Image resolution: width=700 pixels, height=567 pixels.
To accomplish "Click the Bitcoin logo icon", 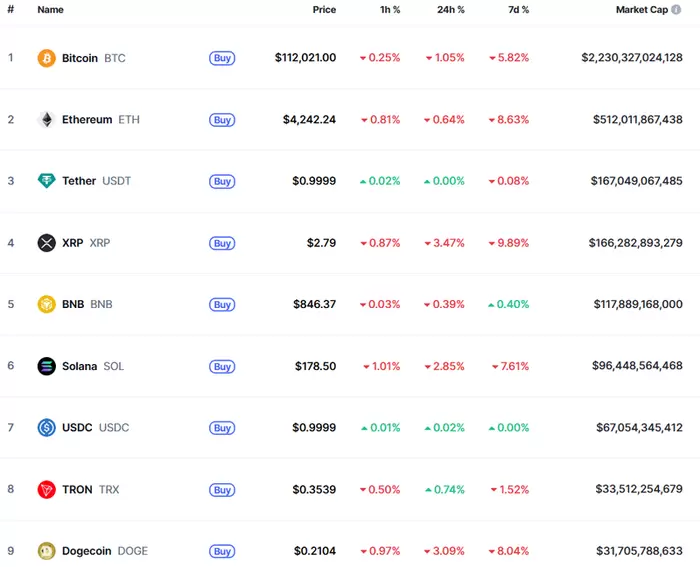I will pos(46,58).
